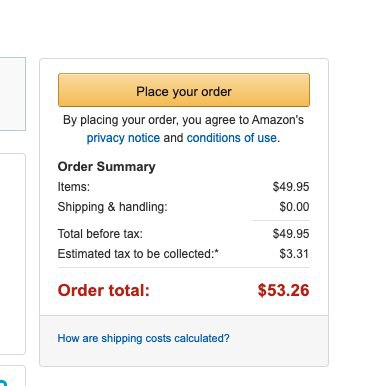The image size is (377, 386).
Task: Select the $53.26 order total amount
Action: tap(283, 290)
